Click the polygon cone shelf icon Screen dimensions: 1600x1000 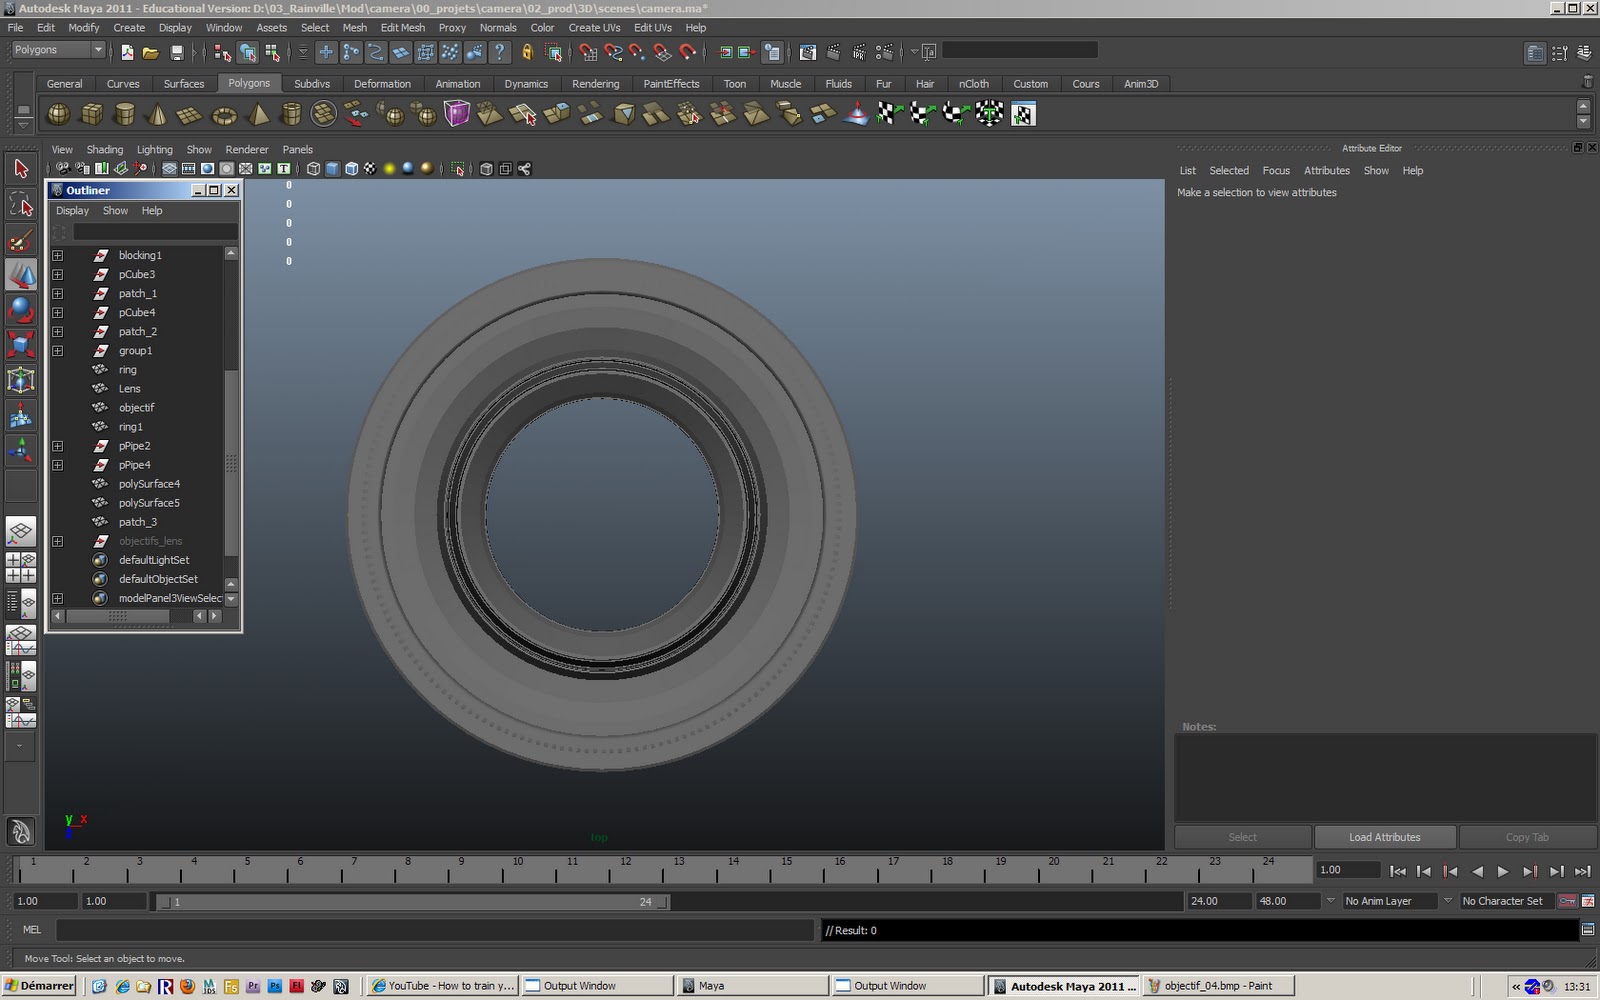point(157,114)
